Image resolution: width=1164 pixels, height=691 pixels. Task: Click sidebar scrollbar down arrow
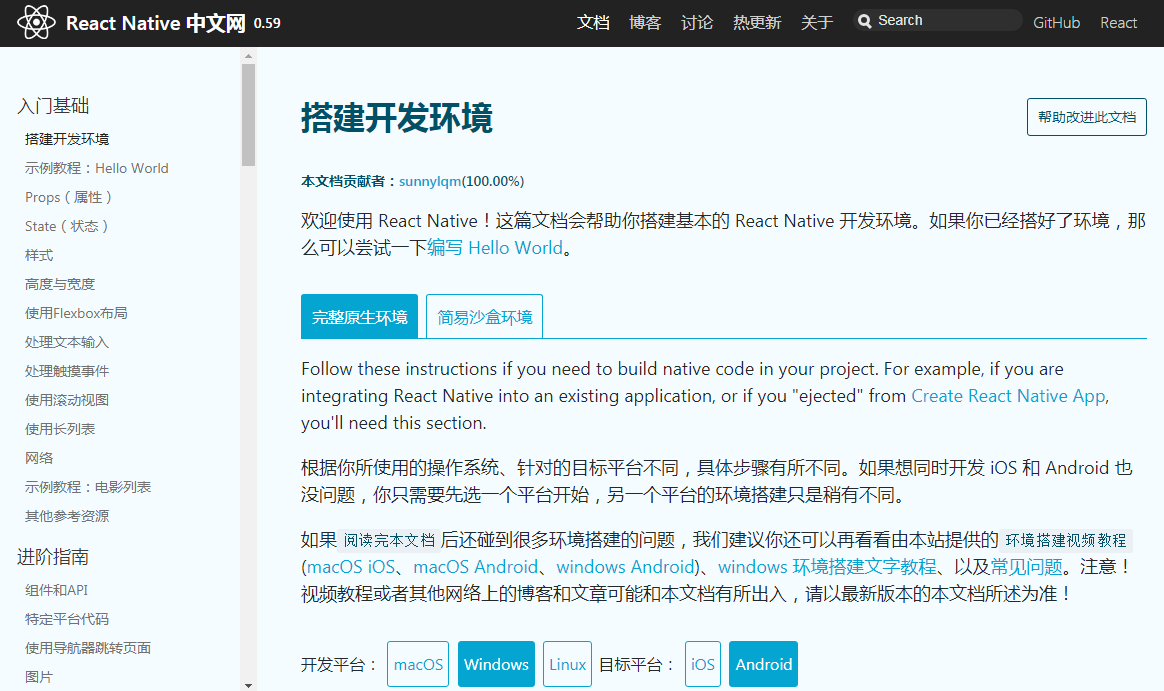pyautogui.click(x=249, y=685)
